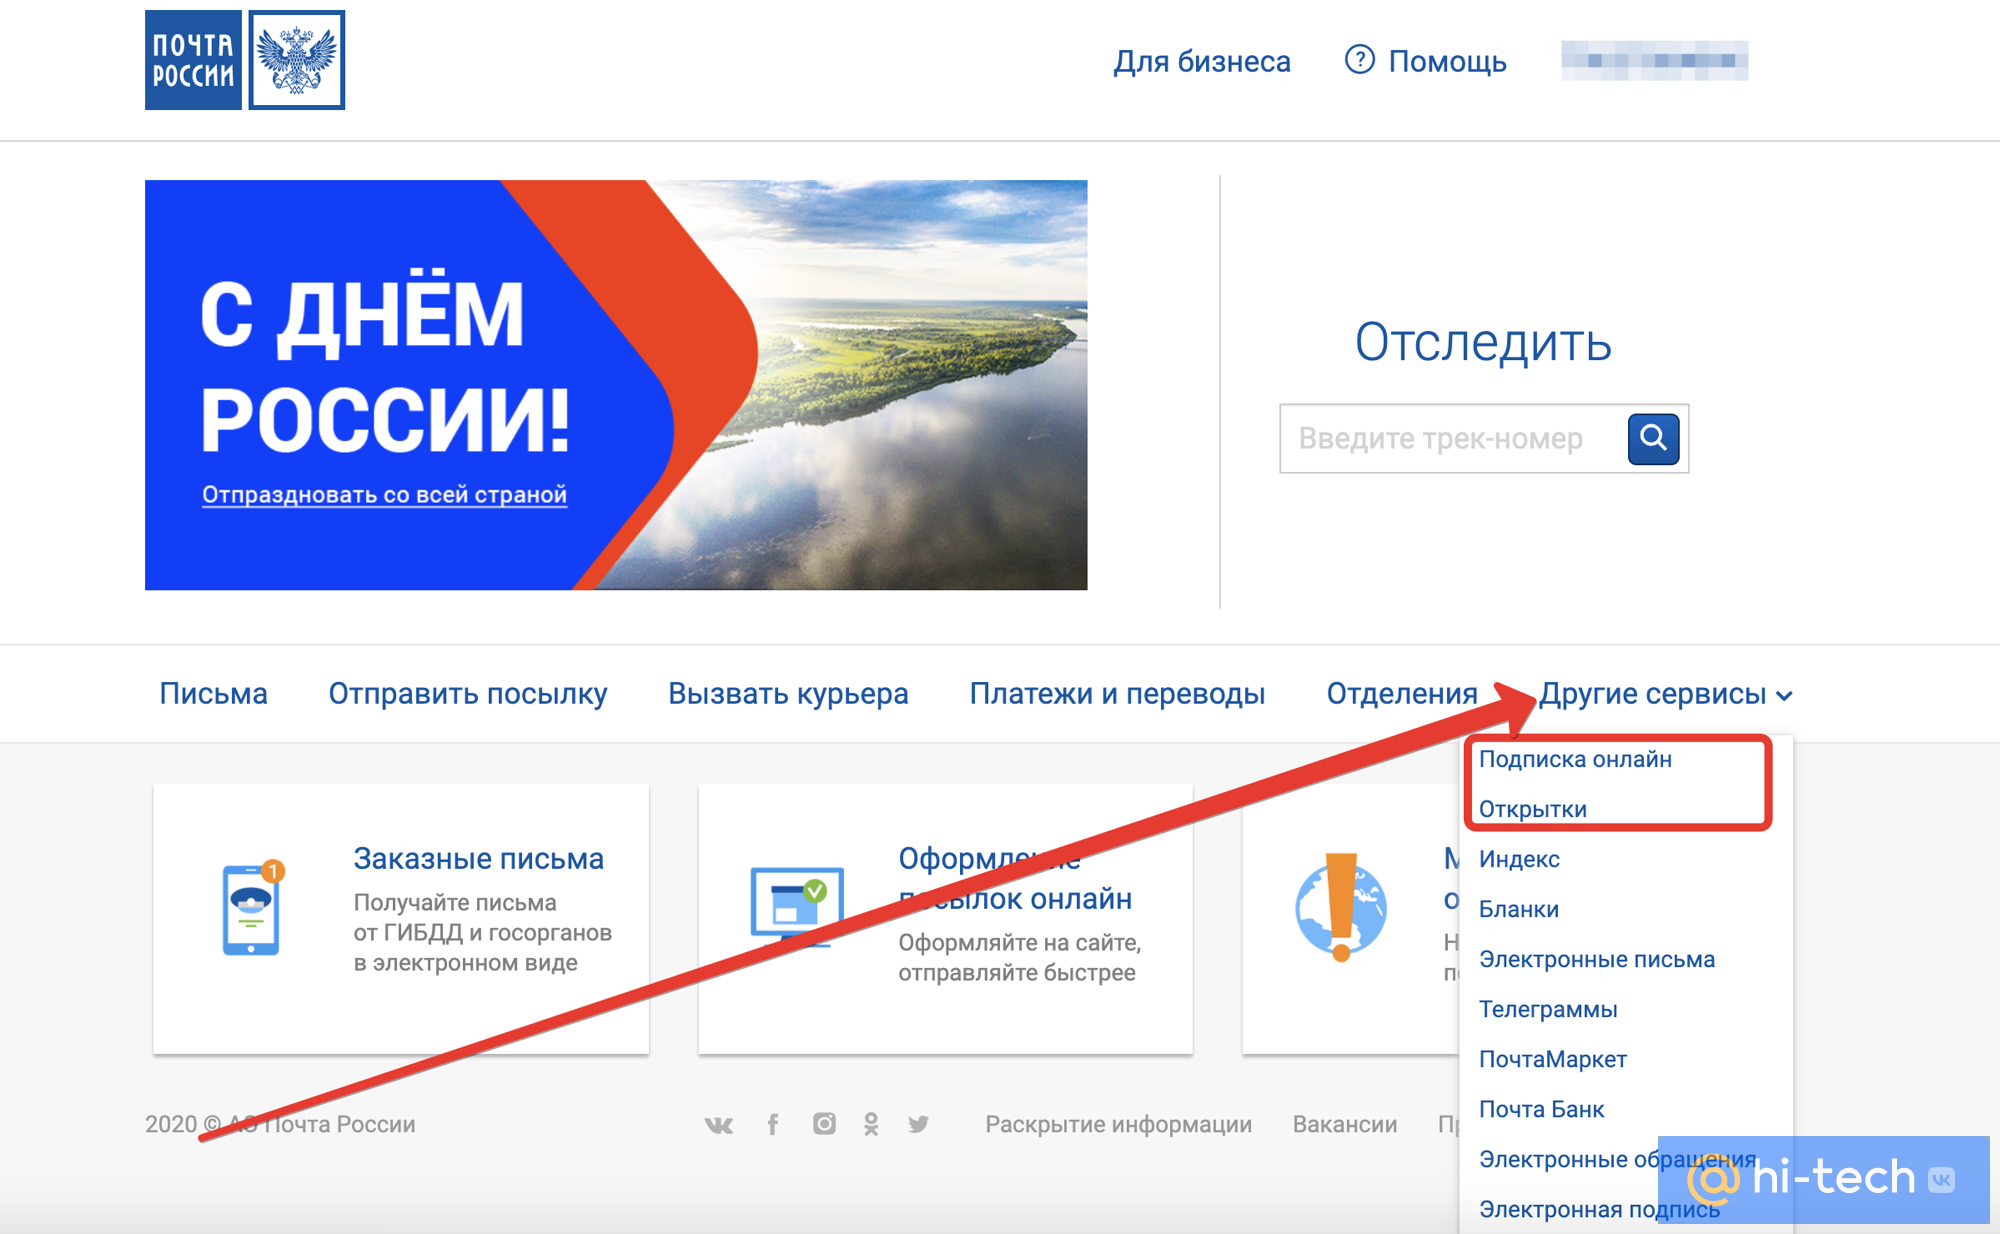Select Отделения in navigation
Image resolution: width=2000 pixels, height=1234 pixels.
pos(1402,693)
